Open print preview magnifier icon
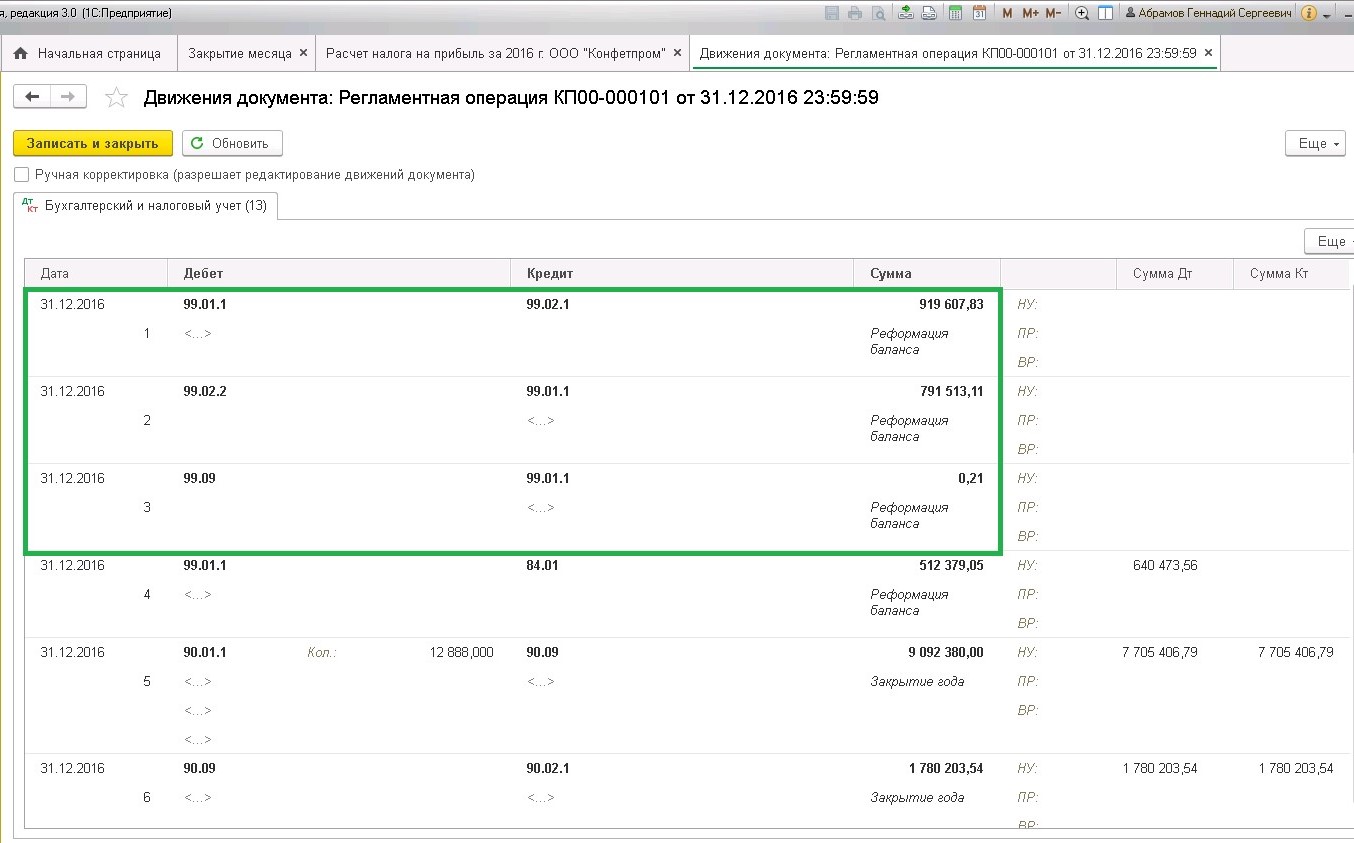Screen dimensions: 1354x843 tap(878, 13)
